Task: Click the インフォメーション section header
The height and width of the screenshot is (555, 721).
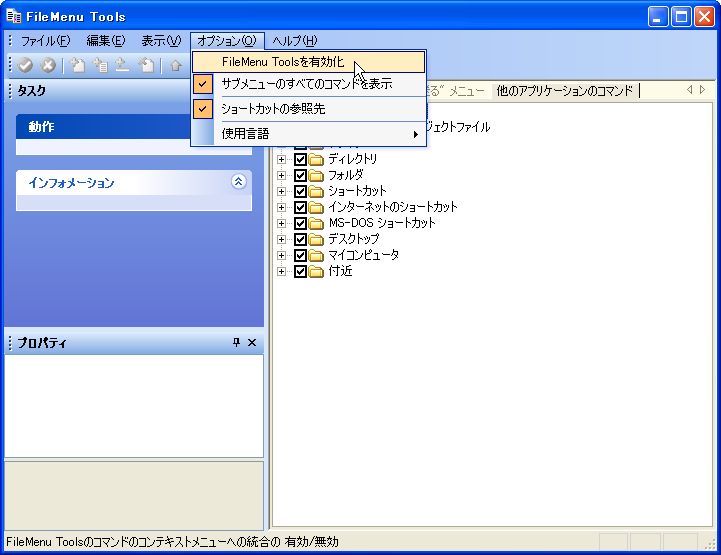Action: tap(133, 183)
